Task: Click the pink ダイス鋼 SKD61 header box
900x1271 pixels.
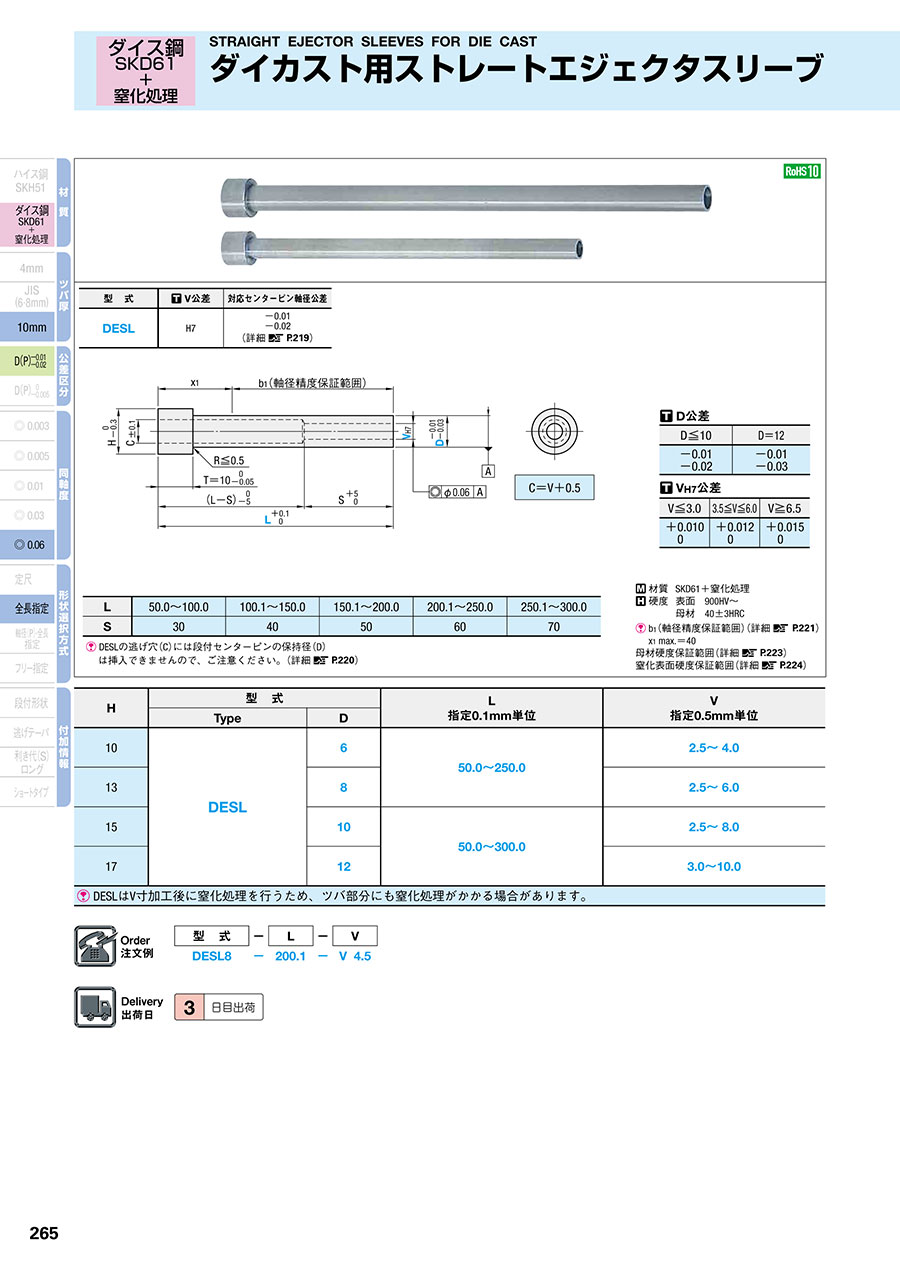Action: [145, 70]
